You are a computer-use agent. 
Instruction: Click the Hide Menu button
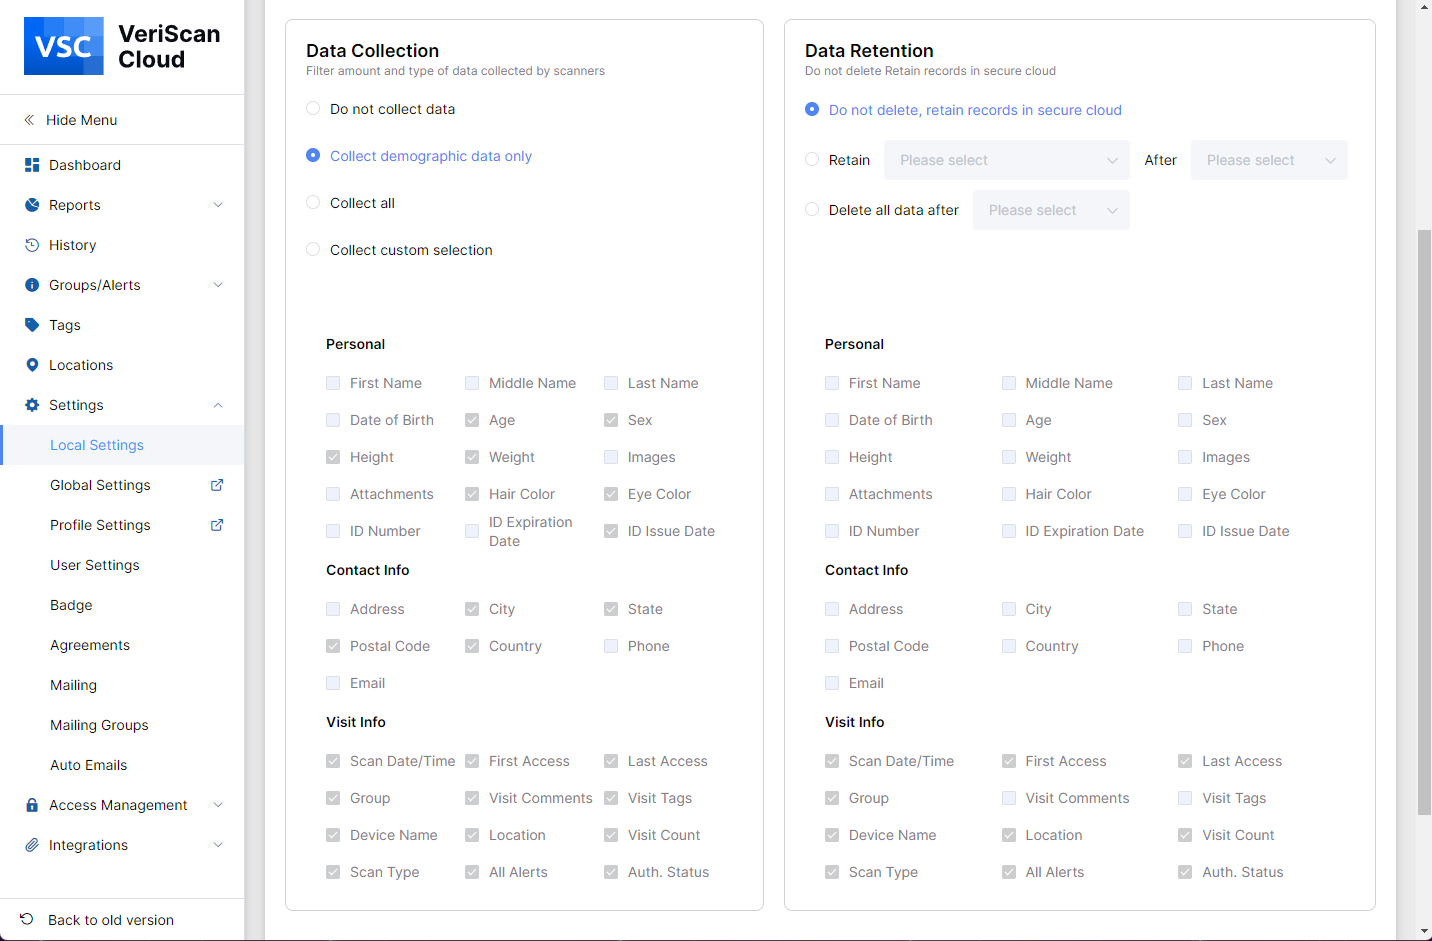click(x=122, y=120)
